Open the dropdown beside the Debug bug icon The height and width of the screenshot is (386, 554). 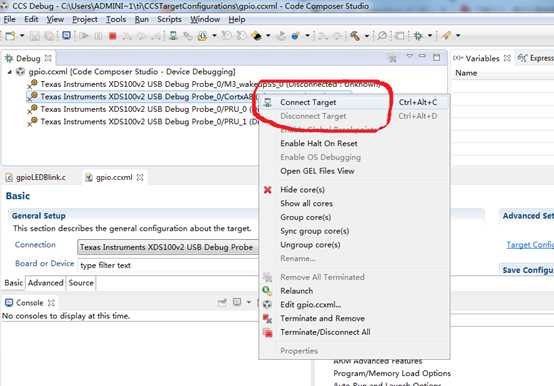point(430,36)
